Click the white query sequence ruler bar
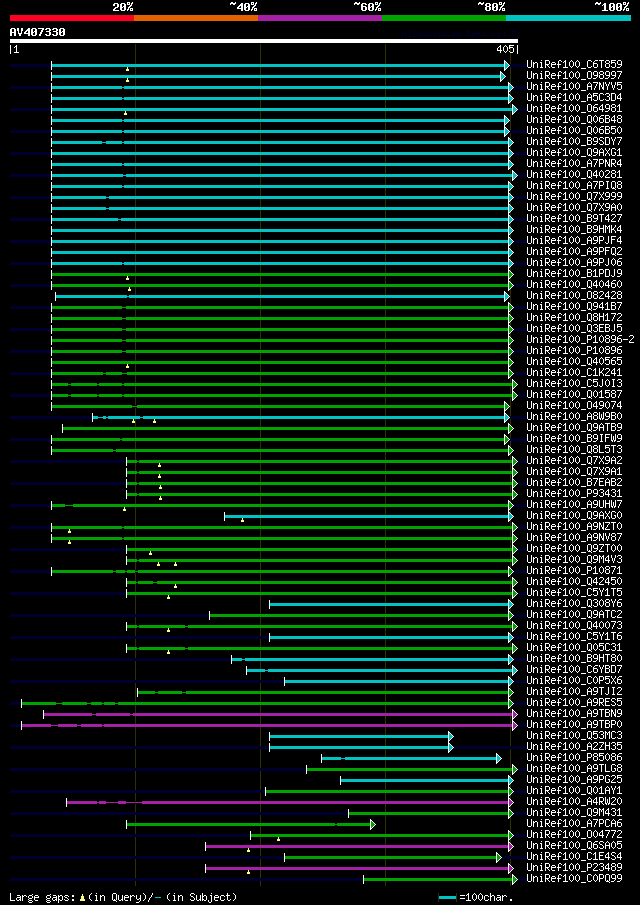 point(264,41)
